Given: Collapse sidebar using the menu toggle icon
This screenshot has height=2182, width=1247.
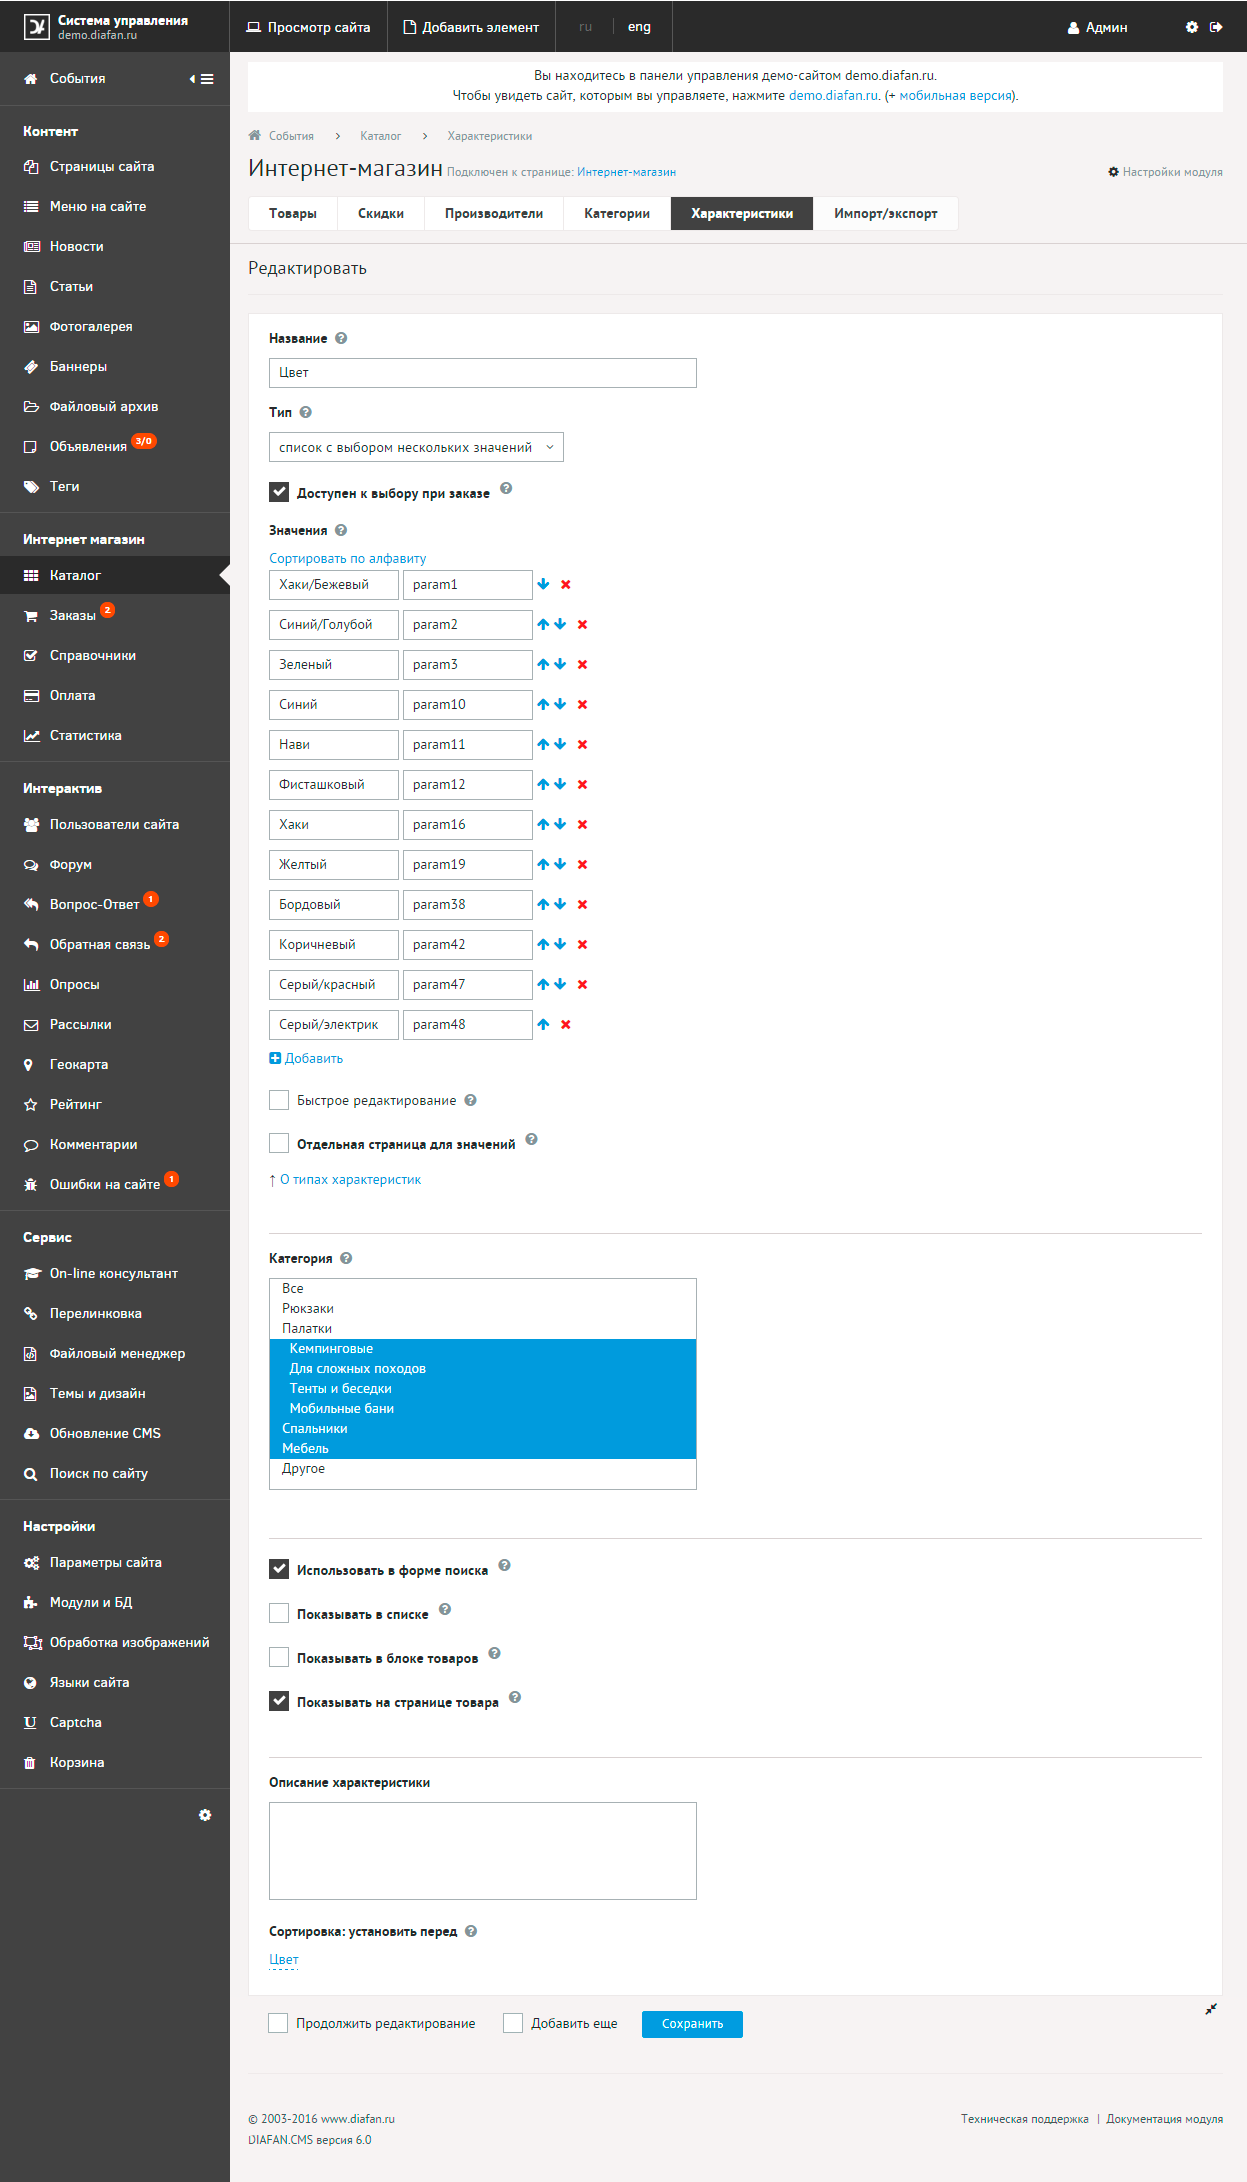Looking at the screenshot, I should click(202, 79).
